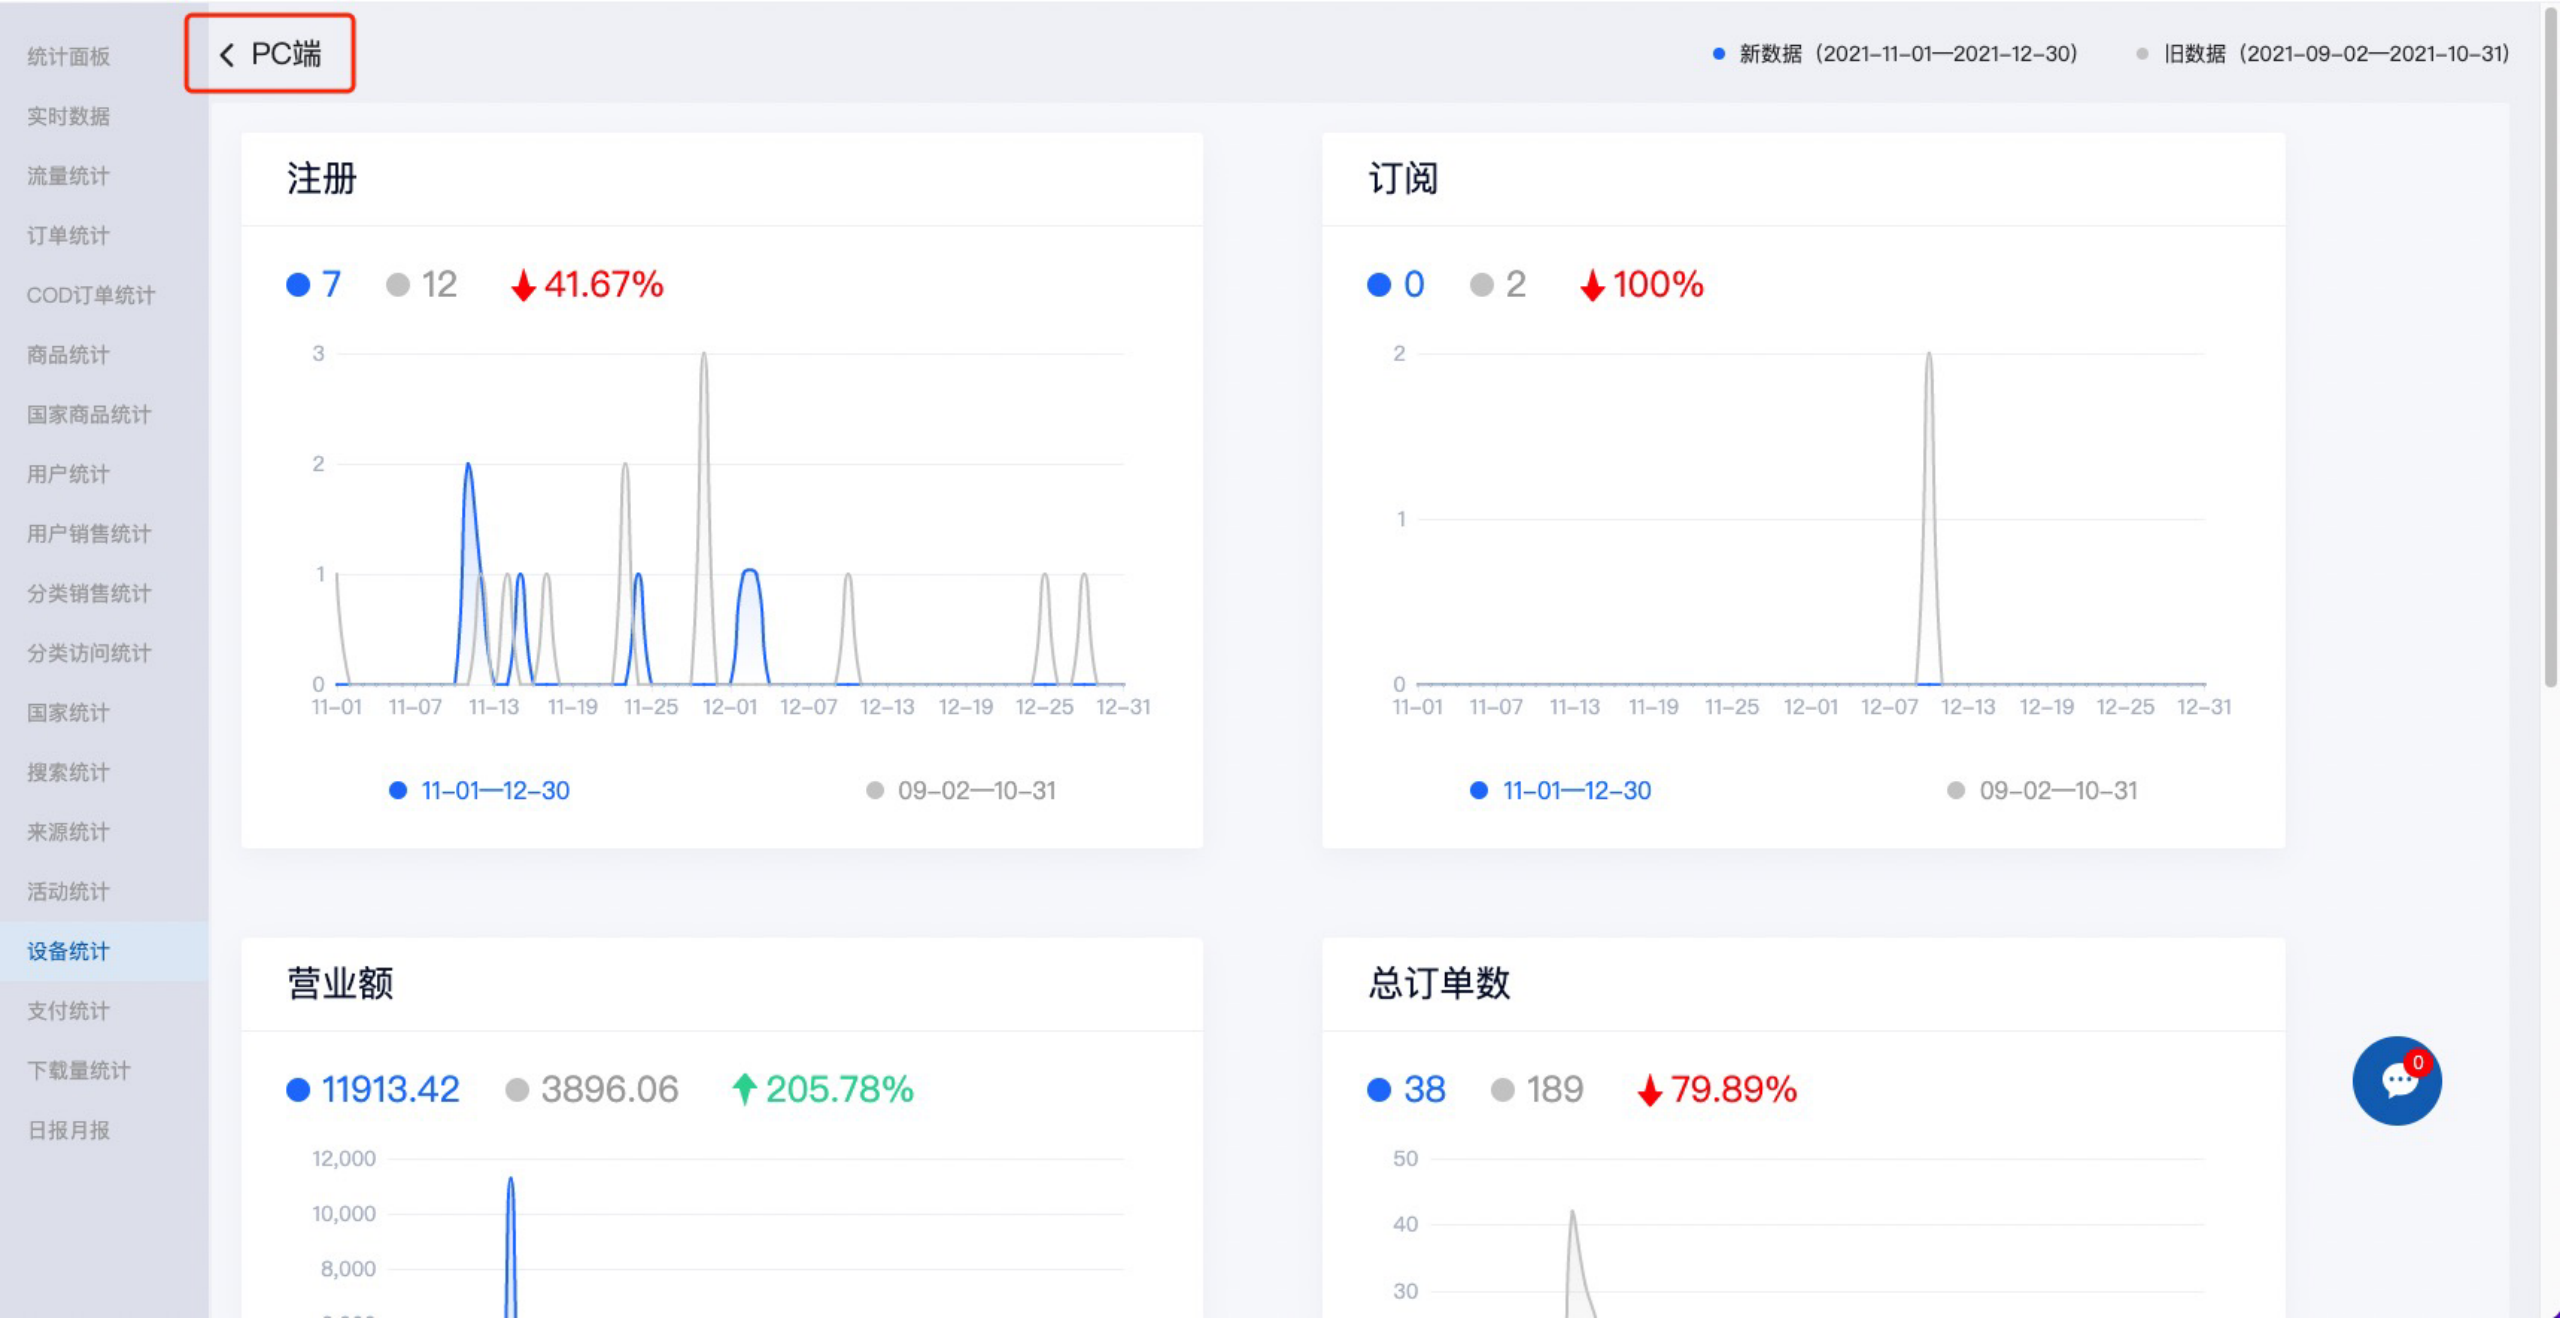
Task: Select 活动统计 sidebar entry
Action: (x=68, y=892)
